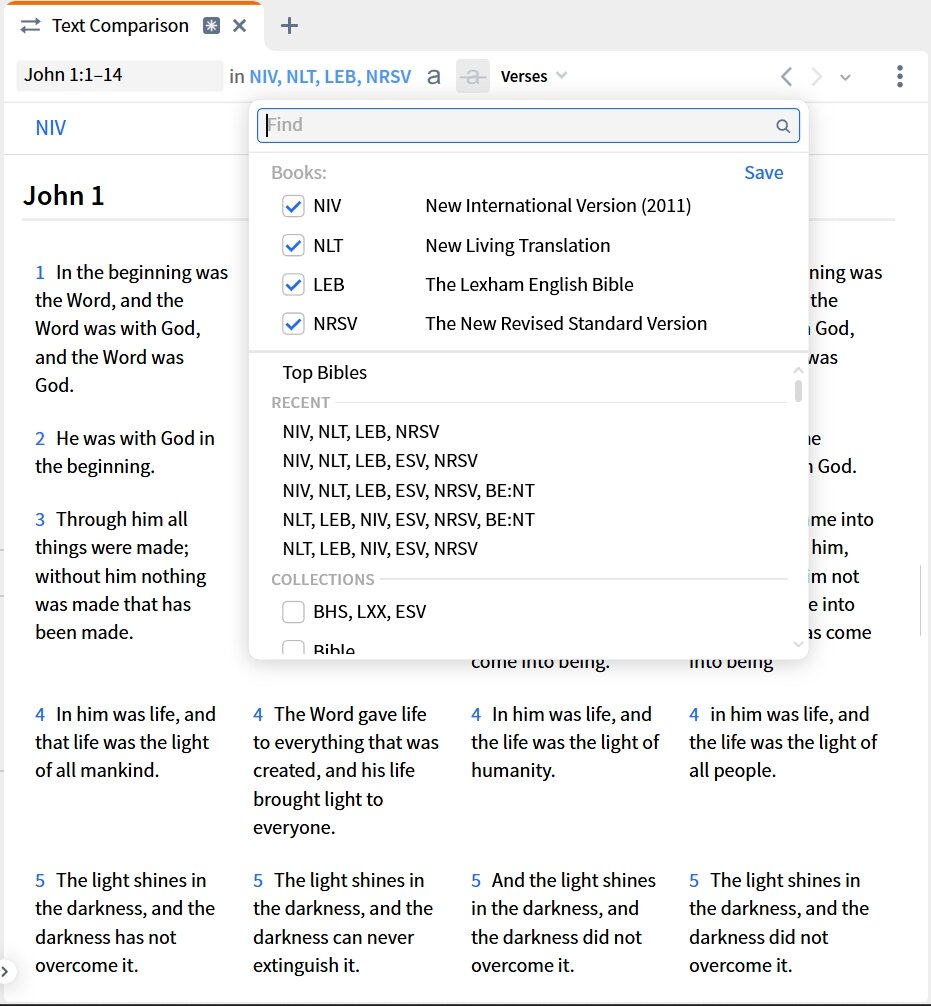
Task: Choose recent list NLT, LEB, NIV, ESV, NRSV
Action: (x=380, y=549)
